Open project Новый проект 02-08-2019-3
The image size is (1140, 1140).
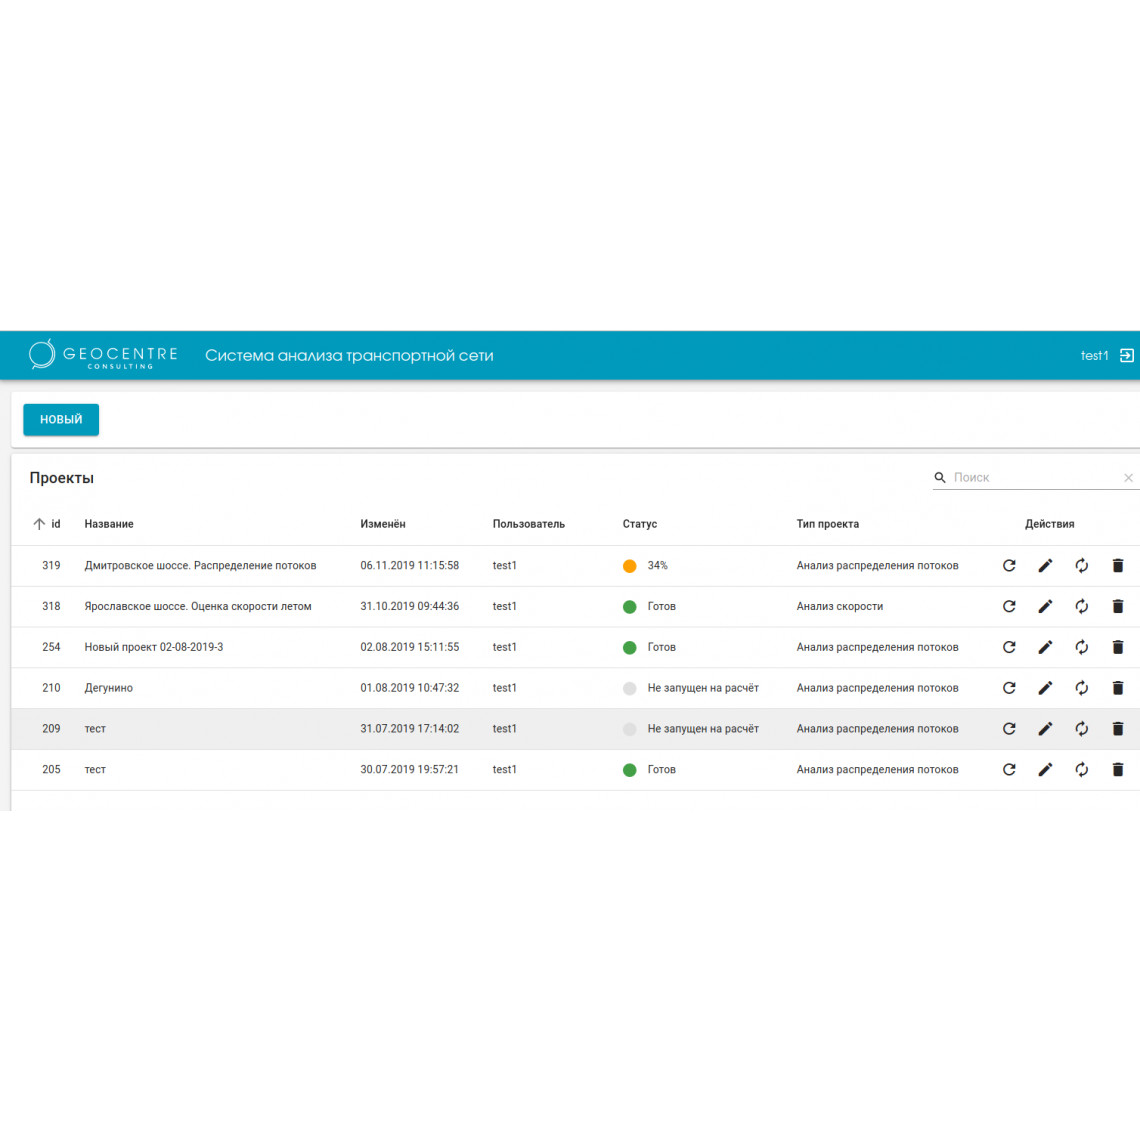coord(154,647)
